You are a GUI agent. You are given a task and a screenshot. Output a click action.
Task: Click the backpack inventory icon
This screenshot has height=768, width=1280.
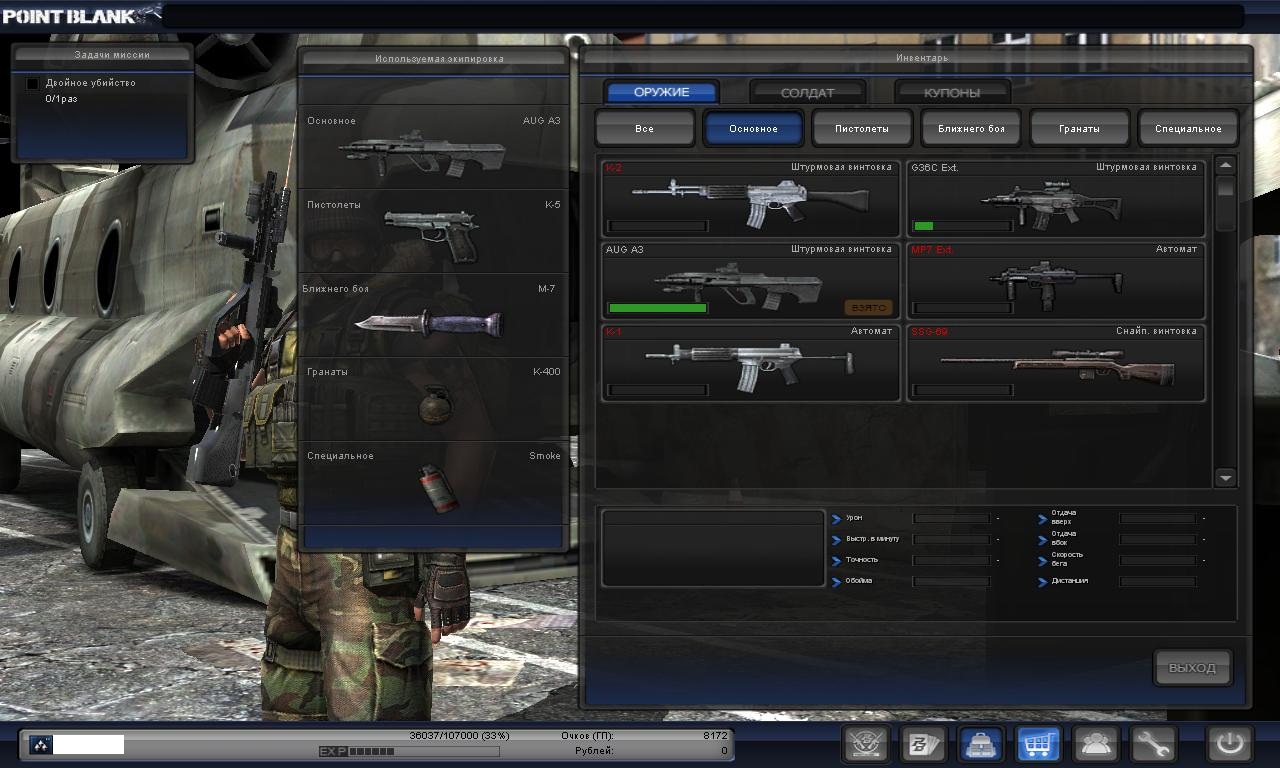(981, 744)
